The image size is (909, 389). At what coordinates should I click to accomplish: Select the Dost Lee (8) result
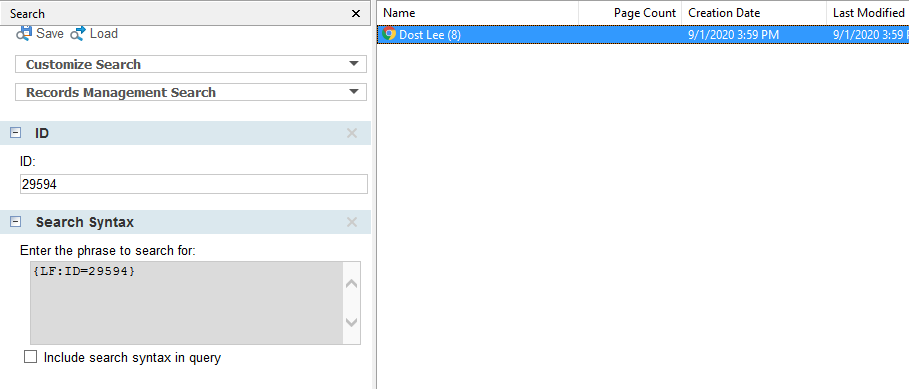point(643,35)
